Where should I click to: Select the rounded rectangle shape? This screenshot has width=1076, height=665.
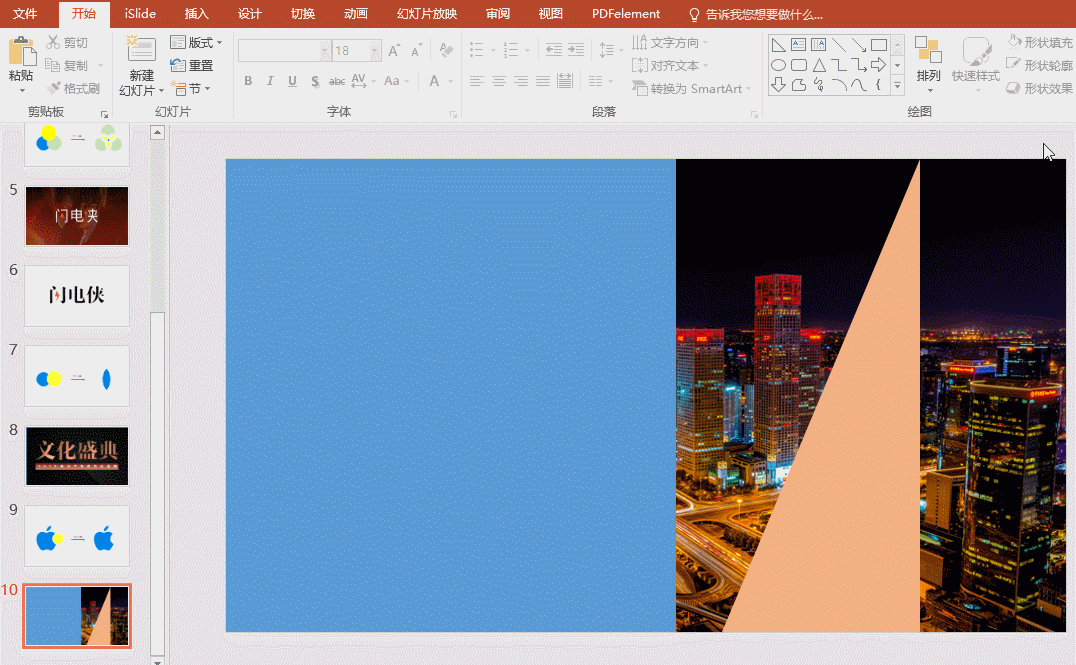(798, 65)
